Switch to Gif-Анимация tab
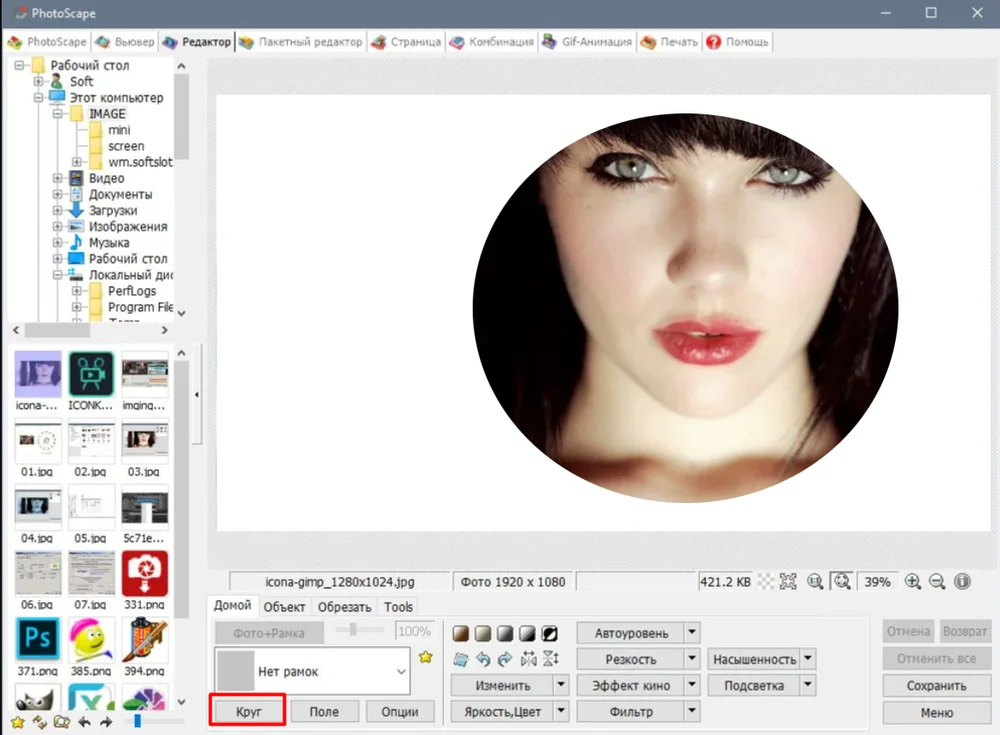The width and height of the screenshot is (1000, 735). coord(587,42)
